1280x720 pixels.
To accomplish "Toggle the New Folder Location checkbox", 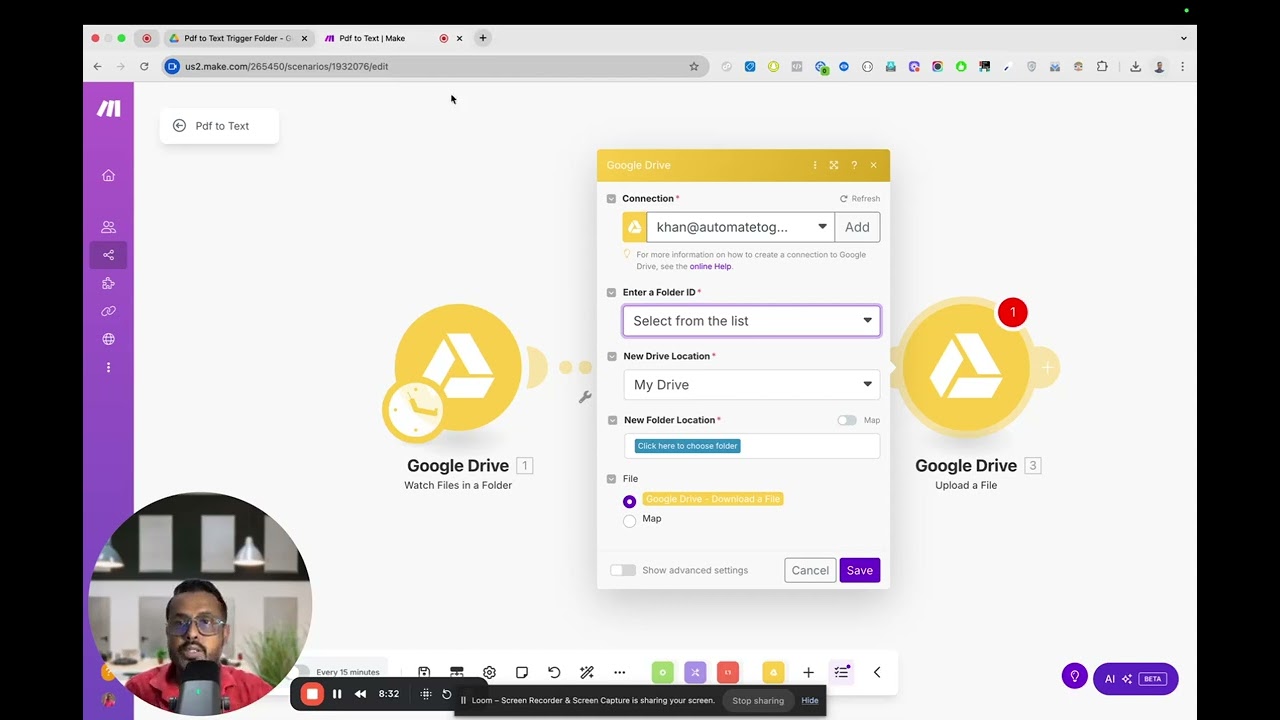I will click(612, 420).
